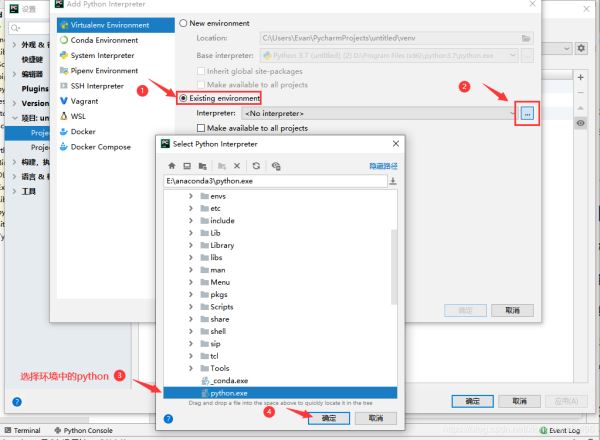The width and height of the screenshot is (600, 440).
Task: Close the Select Python Interpreter dialog
Action: pyautogui.click(x=396, y=144)
